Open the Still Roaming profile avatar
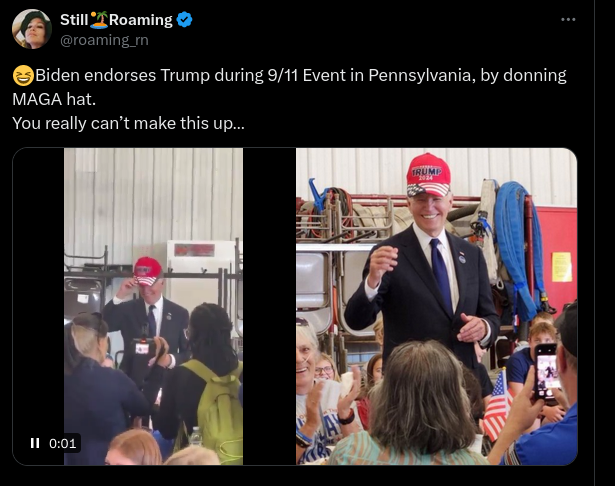Viewport: 615px width, 486px height. [32, 29]
